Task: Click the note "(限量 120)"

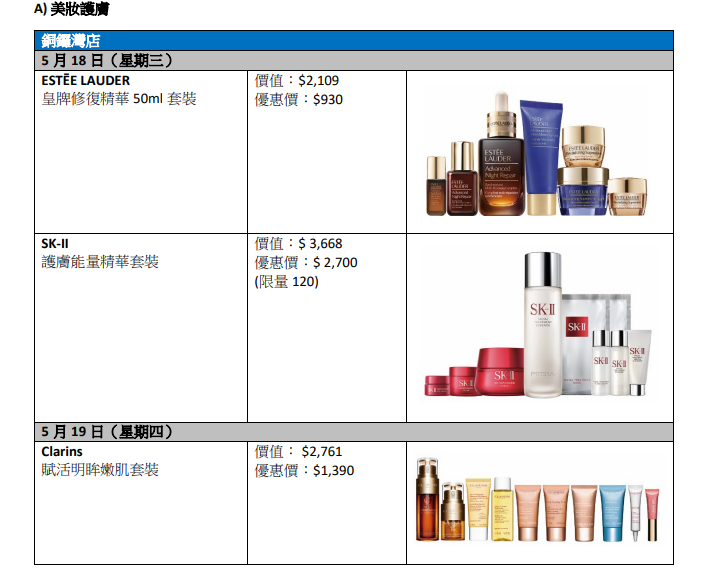Action: [286, 281]
